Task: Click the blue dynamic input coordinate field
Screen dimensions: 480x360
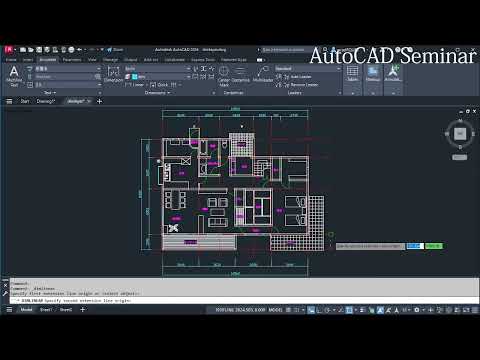Action: pyautogui.click(x=415, y=246)
